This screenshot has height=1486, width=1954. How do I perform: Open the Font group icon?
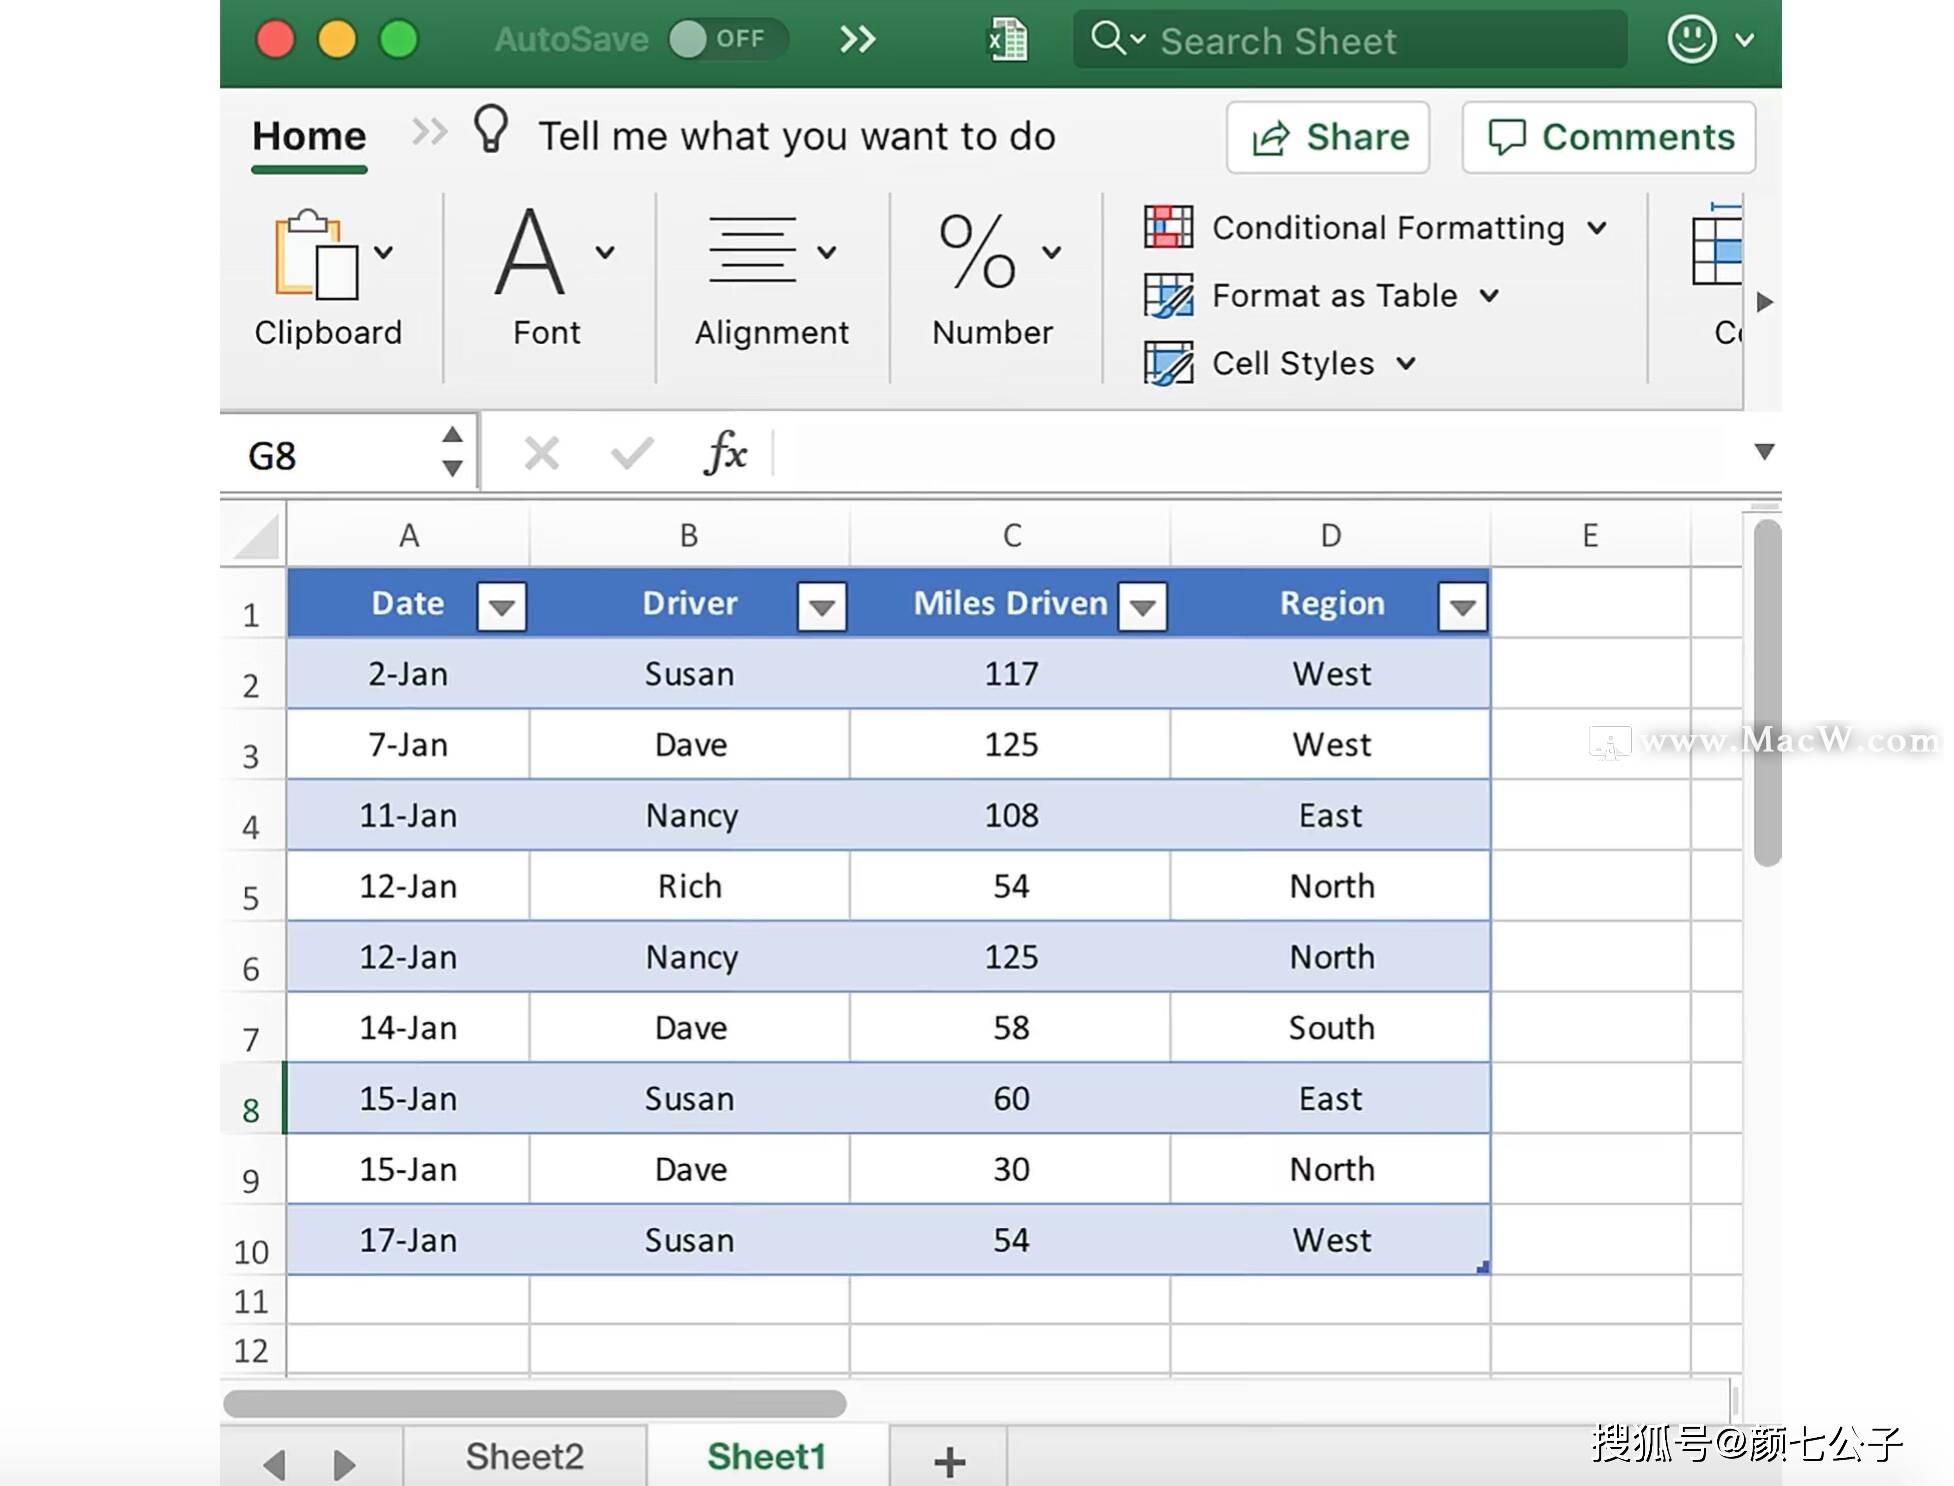pyautogui.click(x=530, y=251)
